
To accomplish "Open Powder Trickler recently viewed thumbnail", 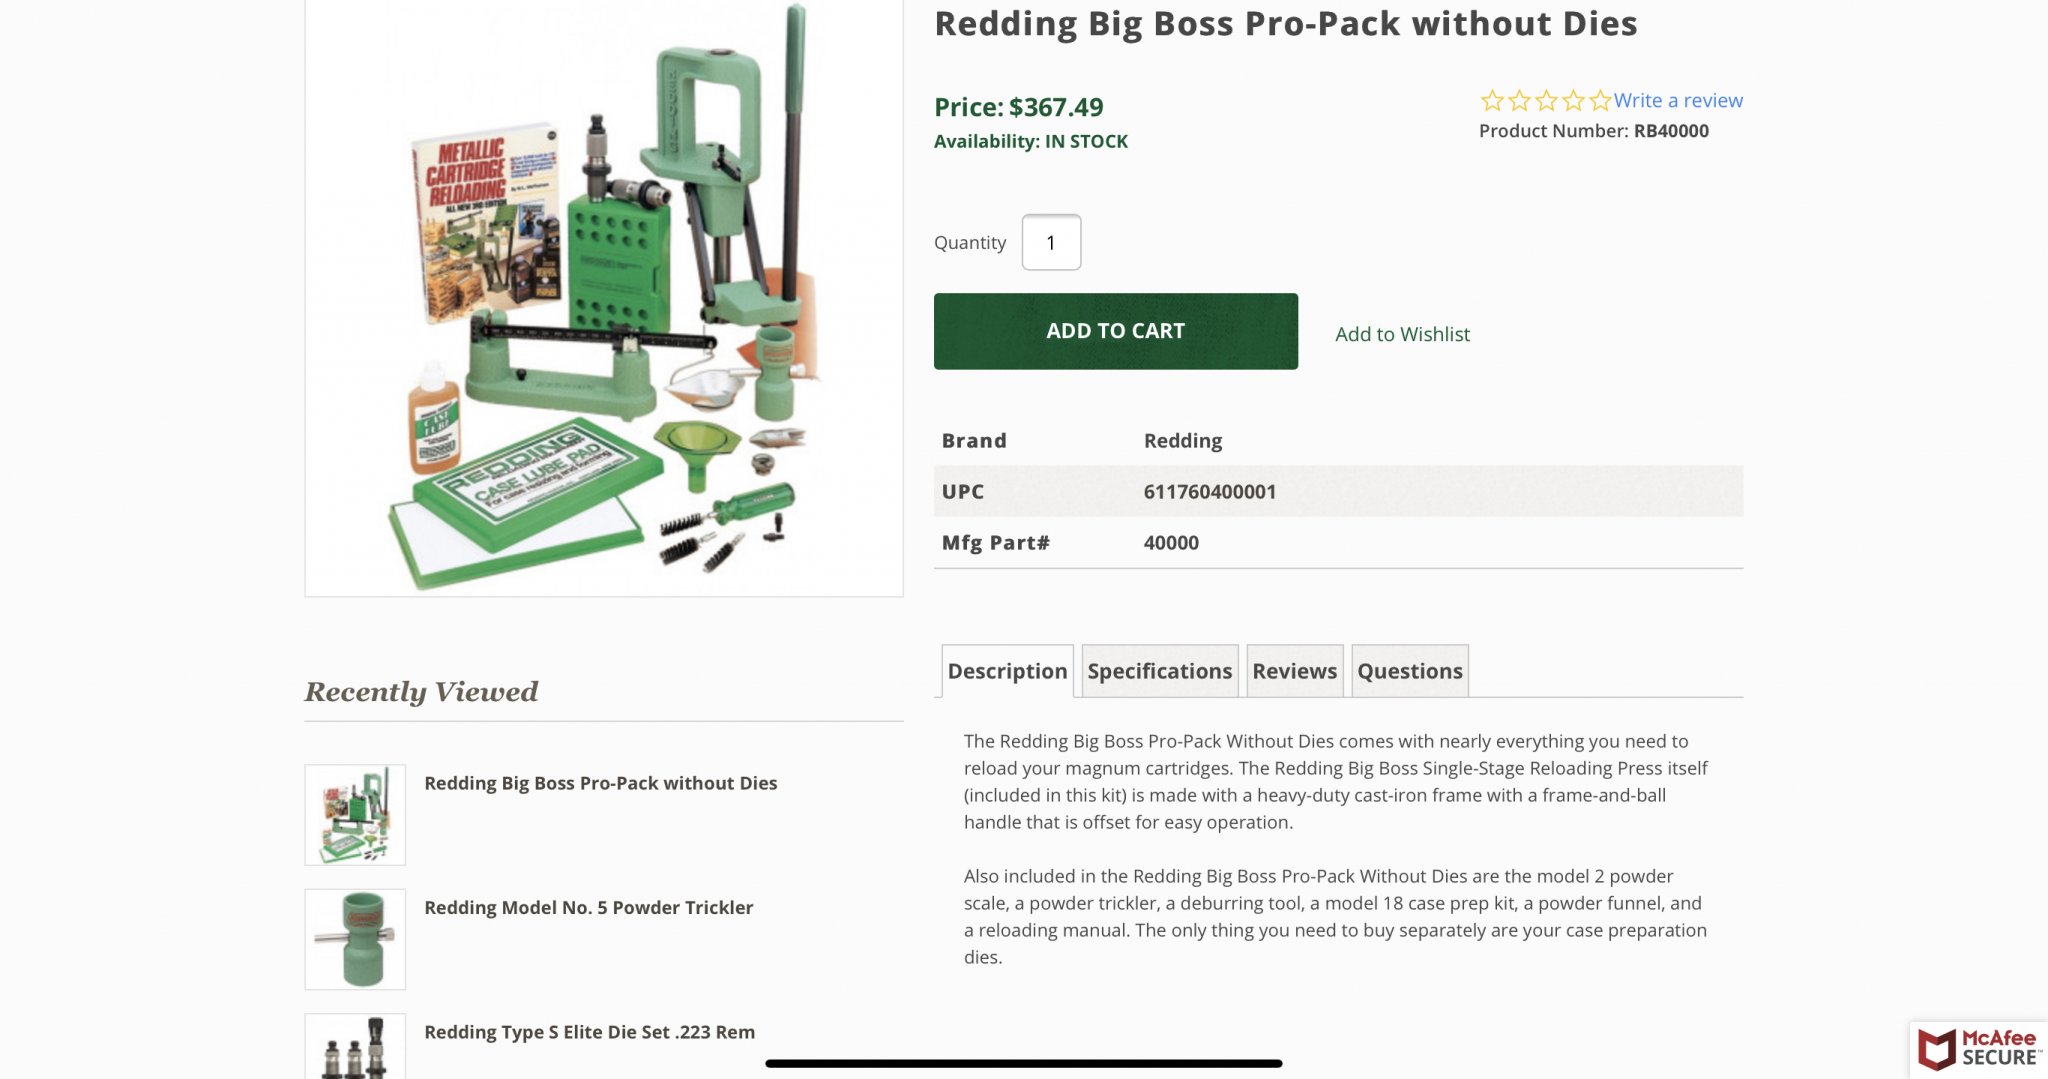I will tap(355, 939).
